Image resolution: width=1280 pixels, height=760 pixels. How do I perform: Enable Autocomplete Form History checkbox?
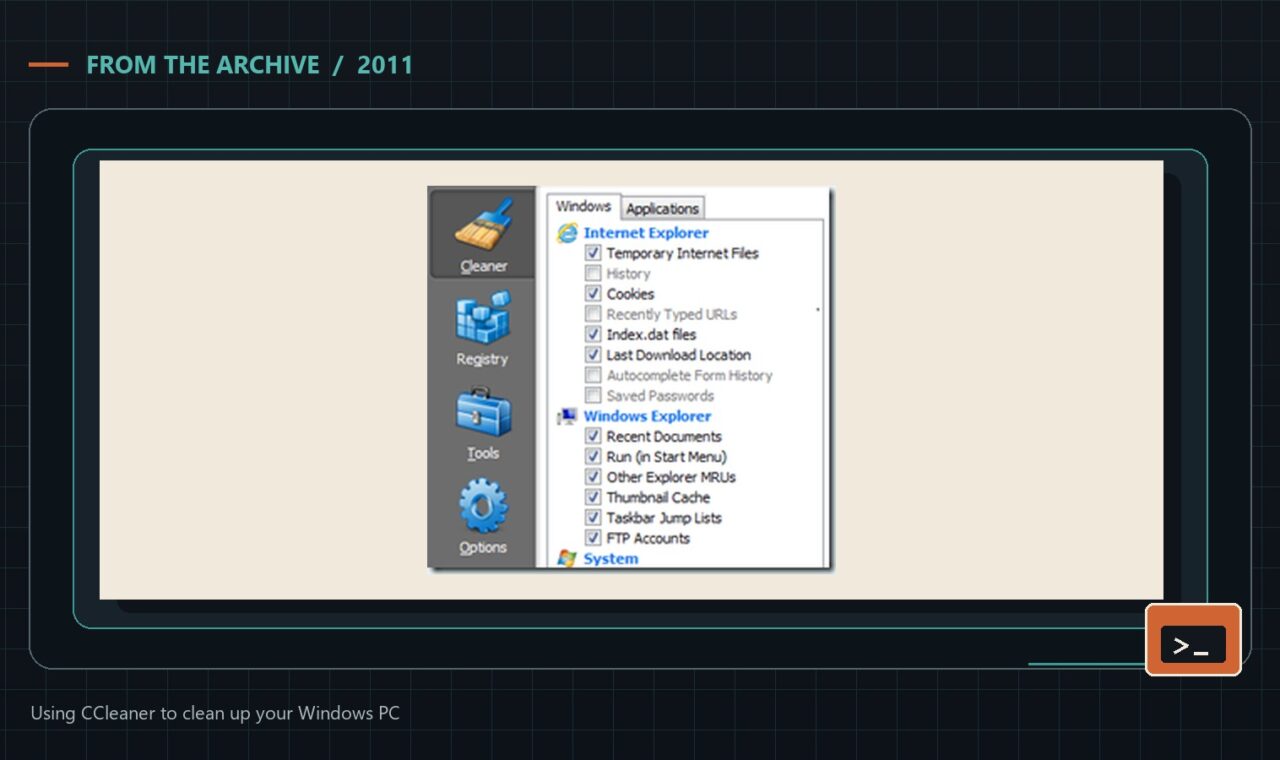tap(593, 376)
